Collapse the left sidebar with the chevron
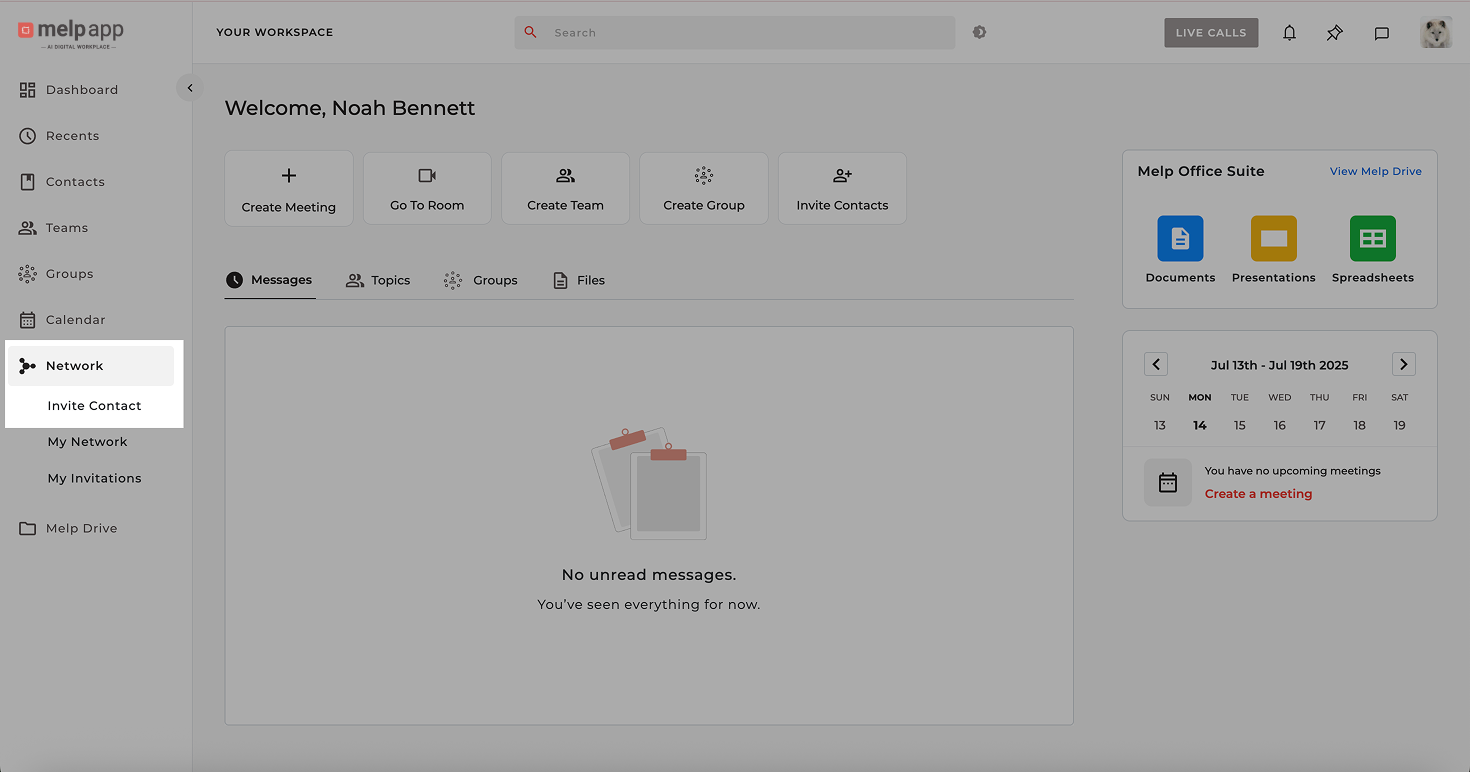 point(190,88)
